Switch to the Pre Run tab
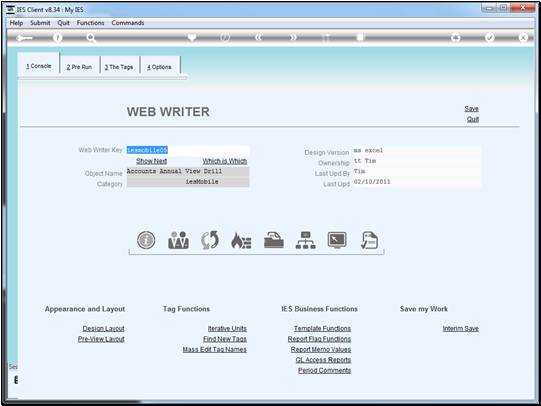The width and height of the screenshot is (541, 406). (x=79, y=67)
